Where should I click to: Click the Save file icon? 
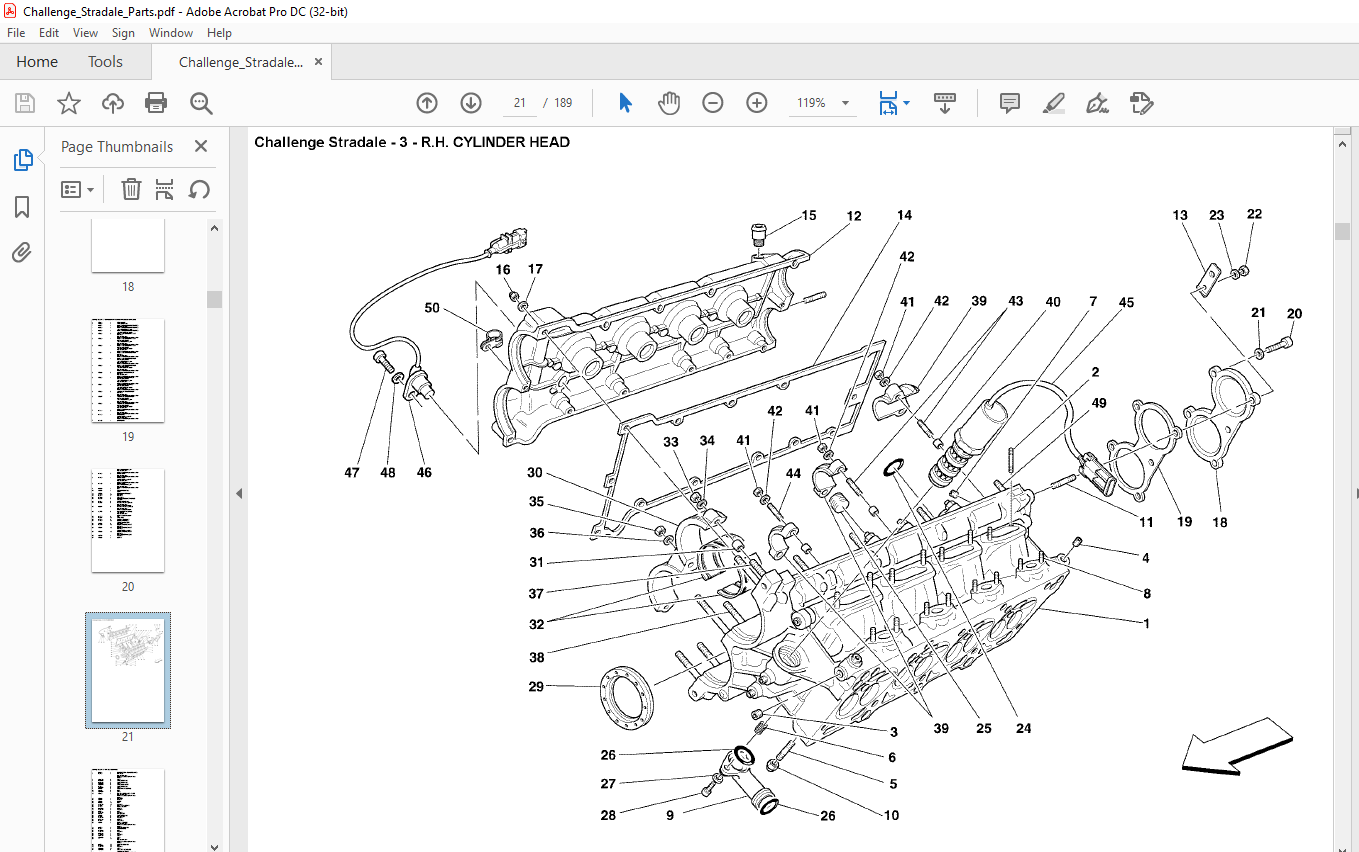24,103
